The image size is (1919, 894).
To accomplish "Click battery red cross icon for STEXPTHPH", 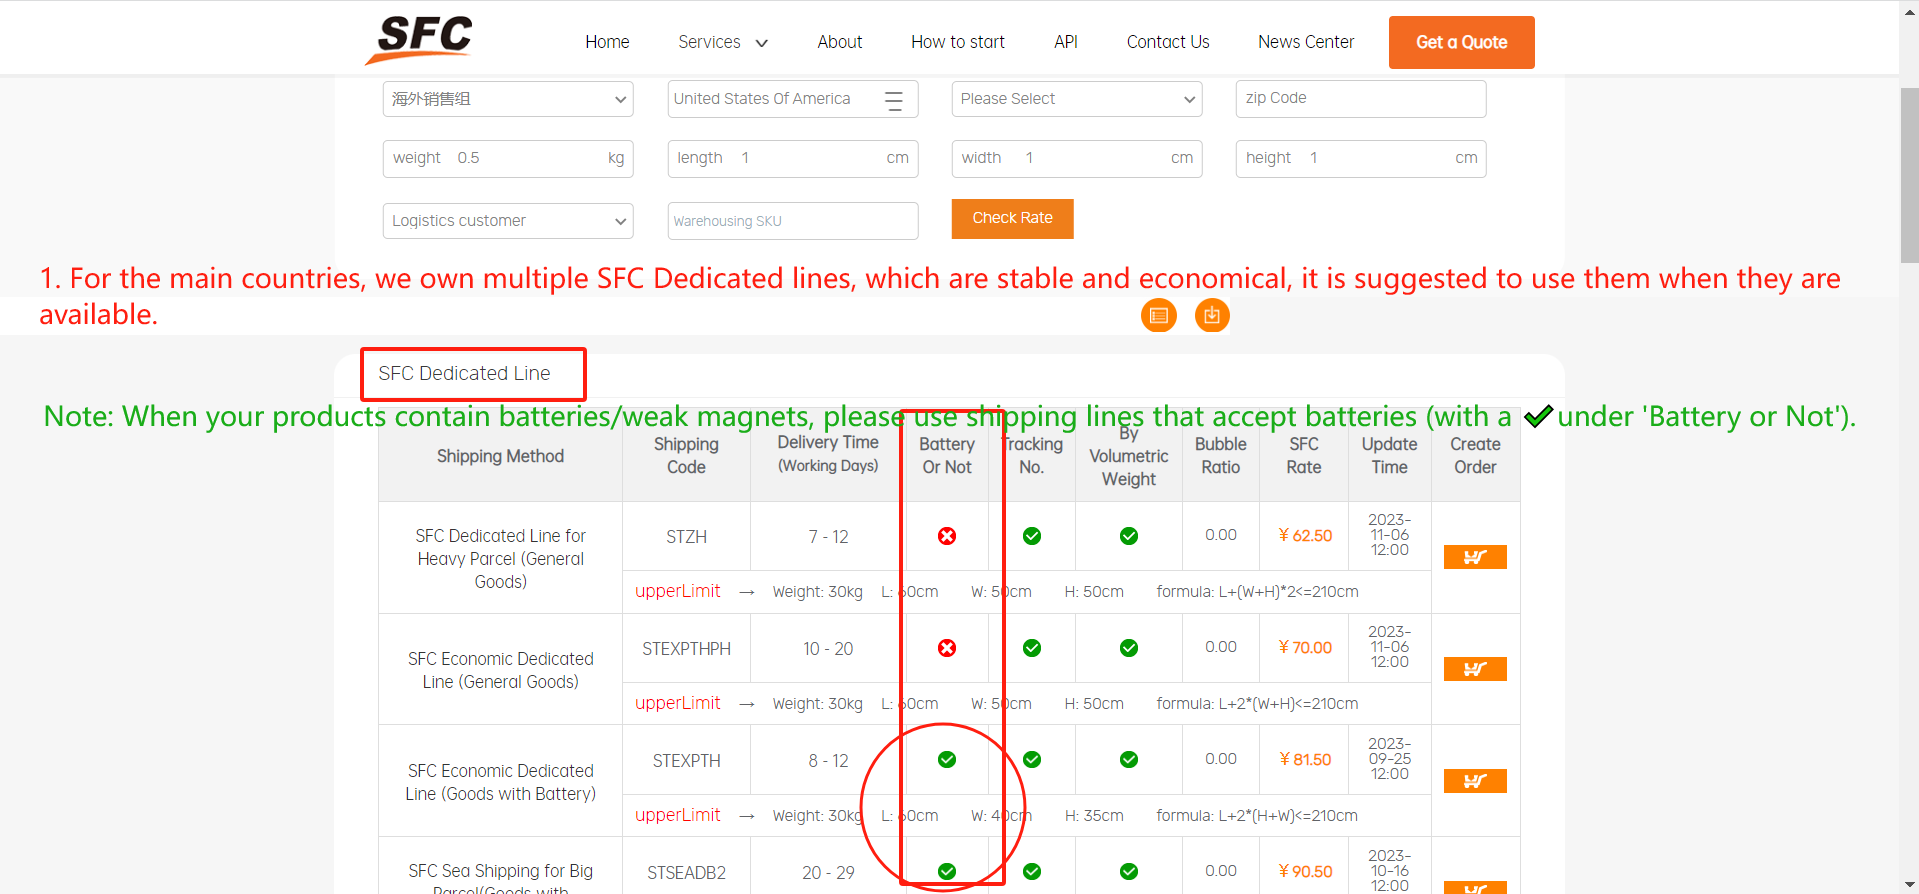I will [x=946, y=648].
